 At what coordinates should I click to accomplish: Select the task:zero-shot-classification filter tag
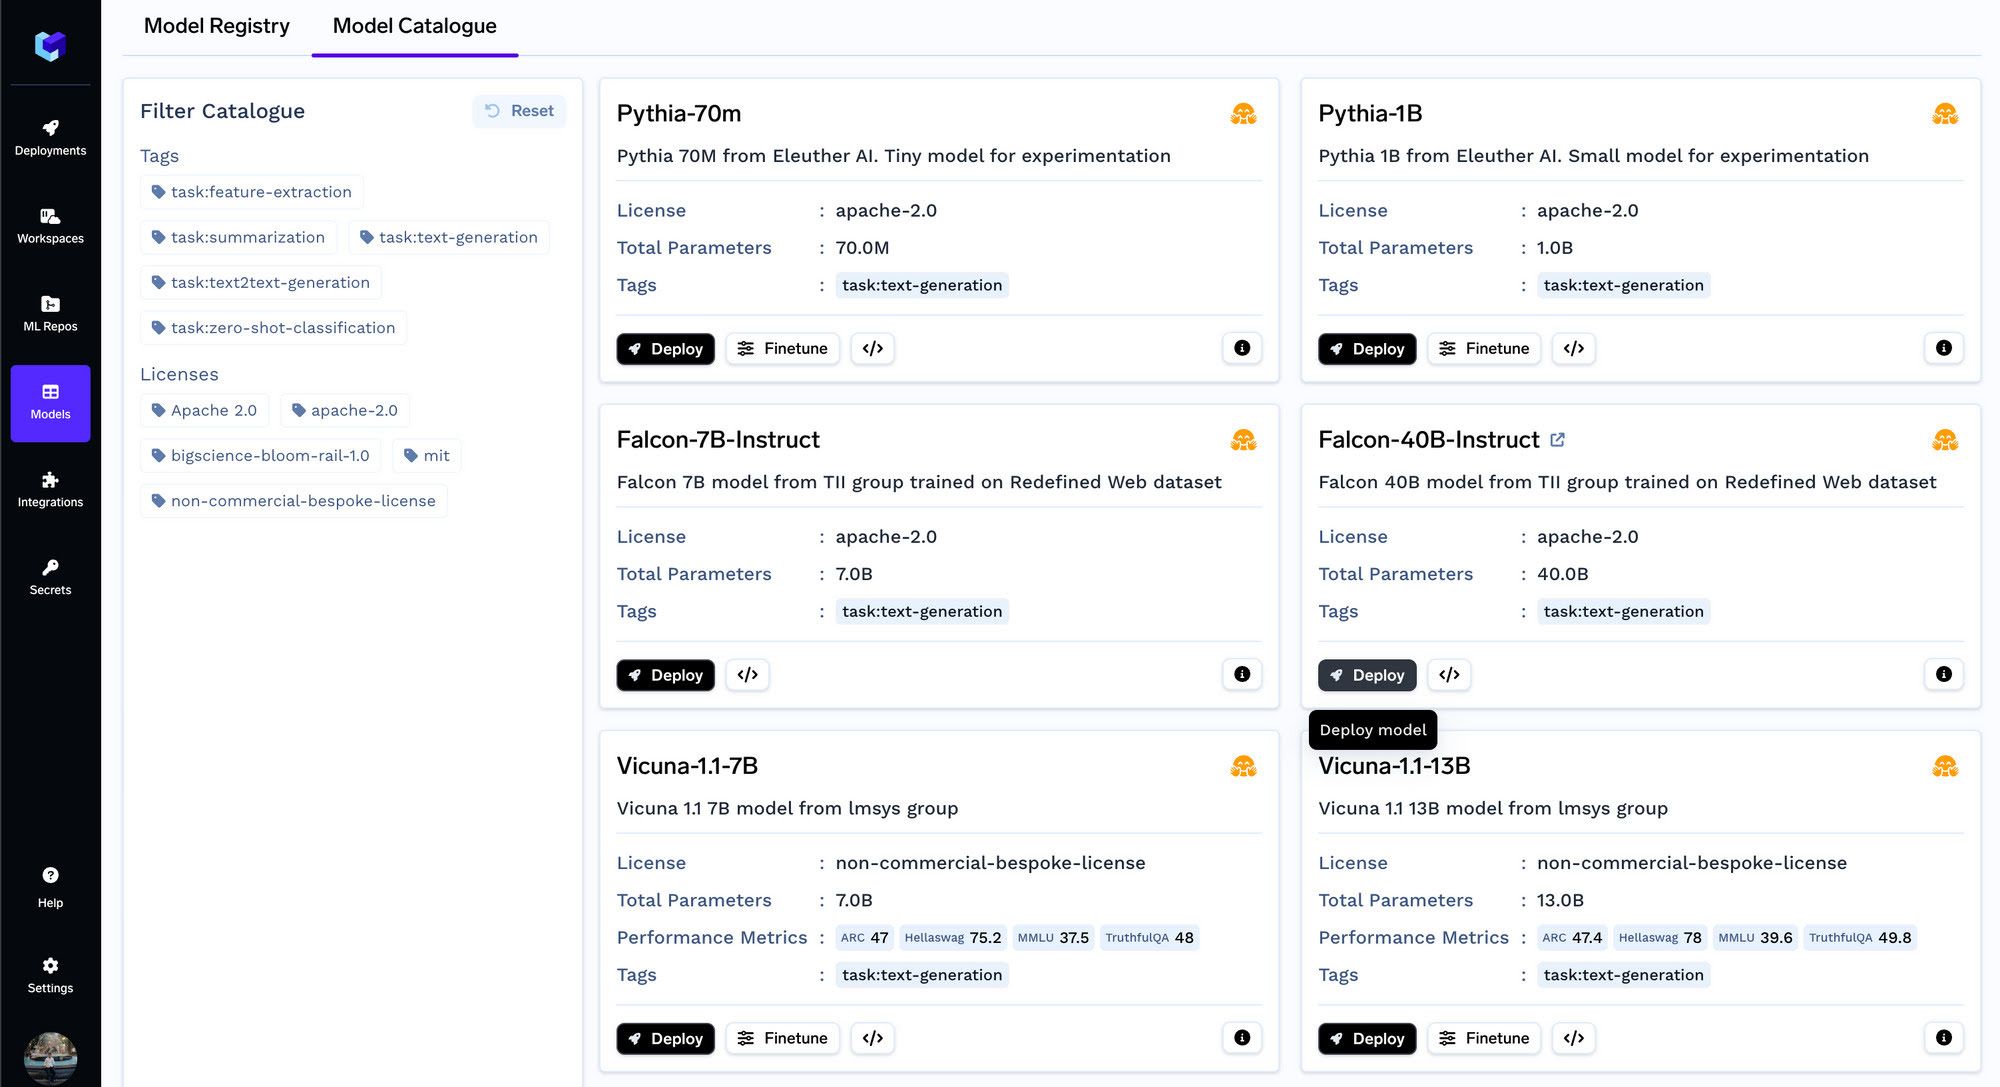coord(272,327)
